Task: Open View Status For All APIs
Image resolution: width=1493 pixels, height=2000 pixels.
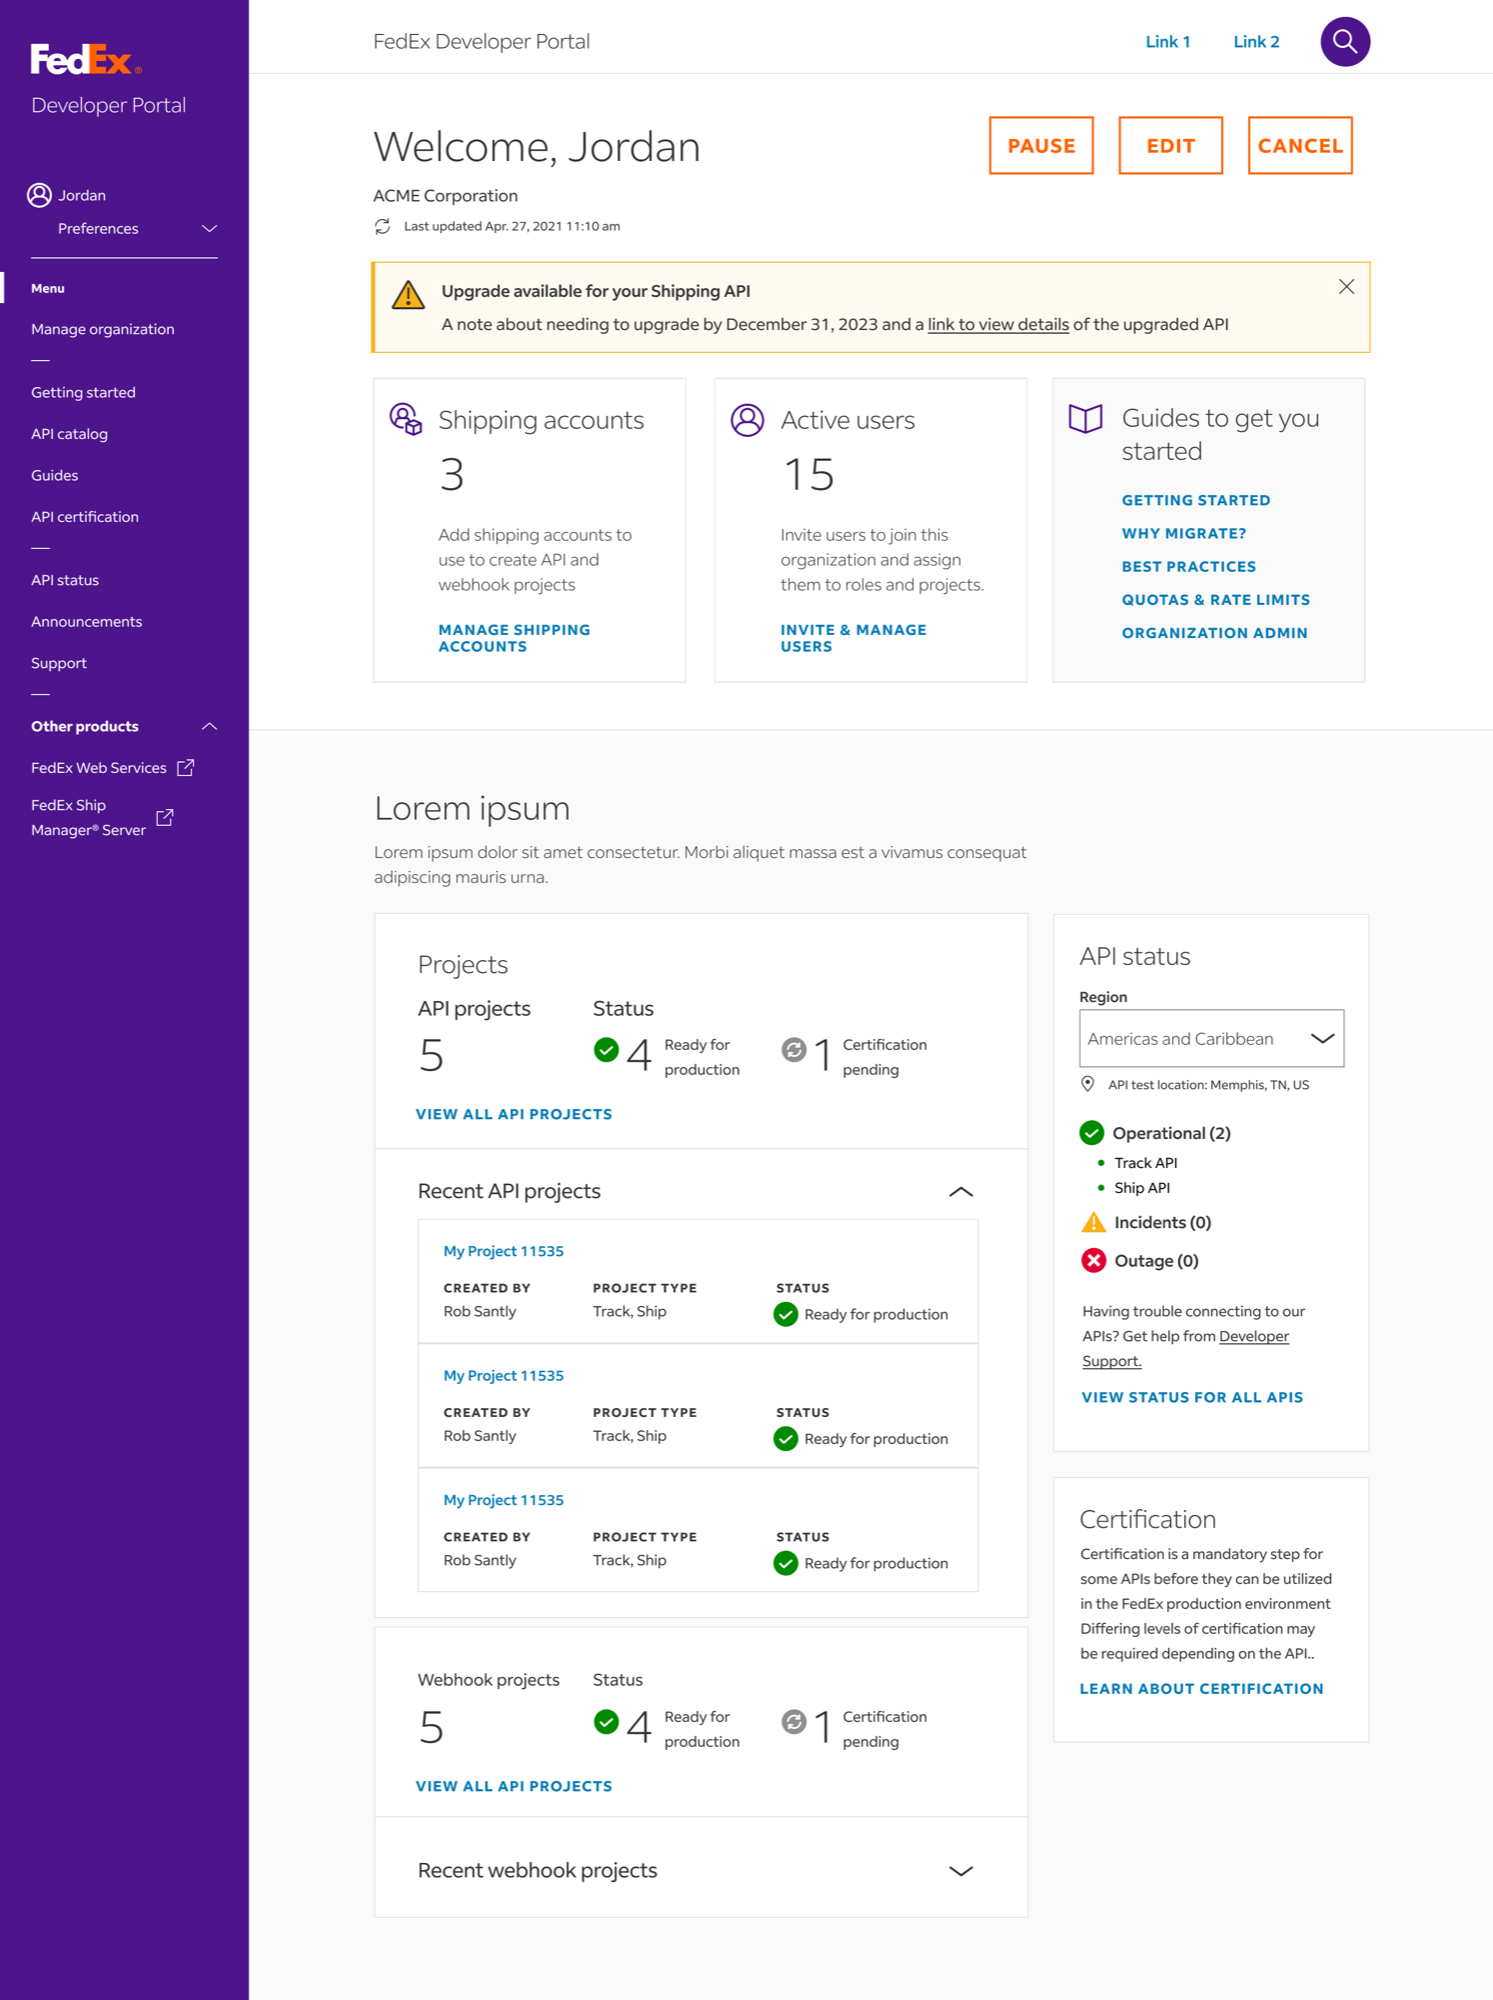Action: coord(1192,1397)
